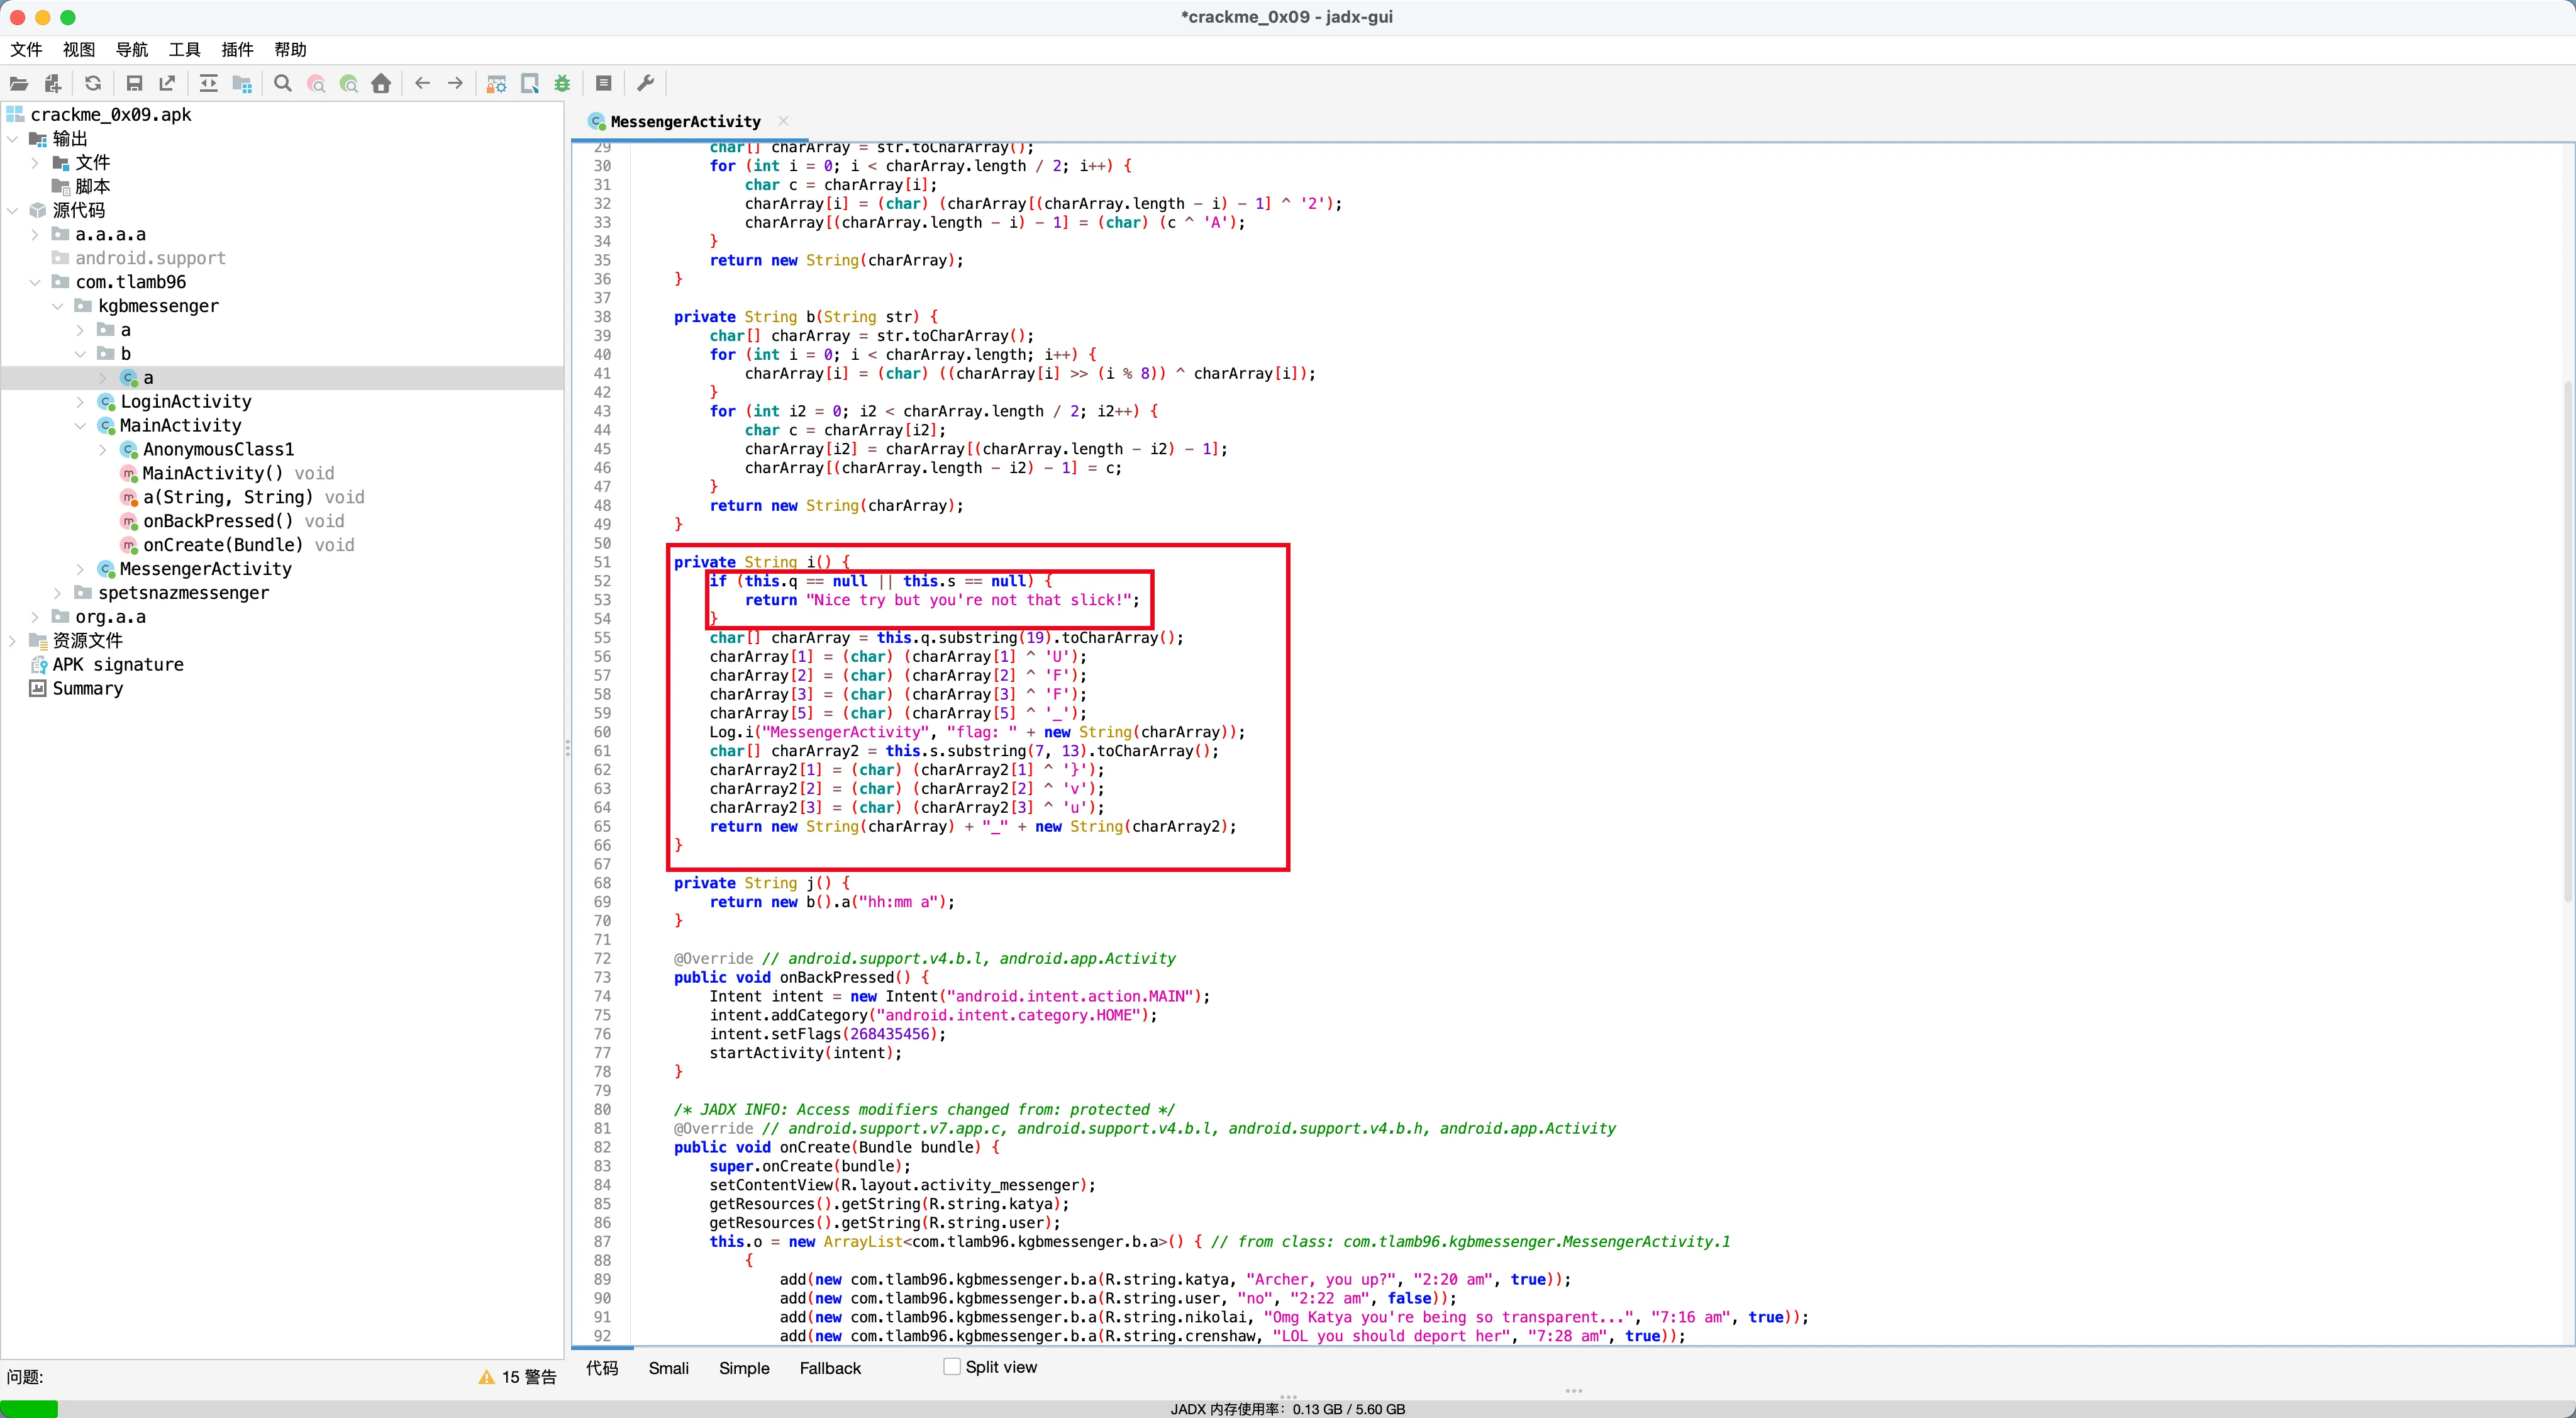Click the log viewer document icon
This screenshot has width=2576, height=1418.
tap(604, 84)
